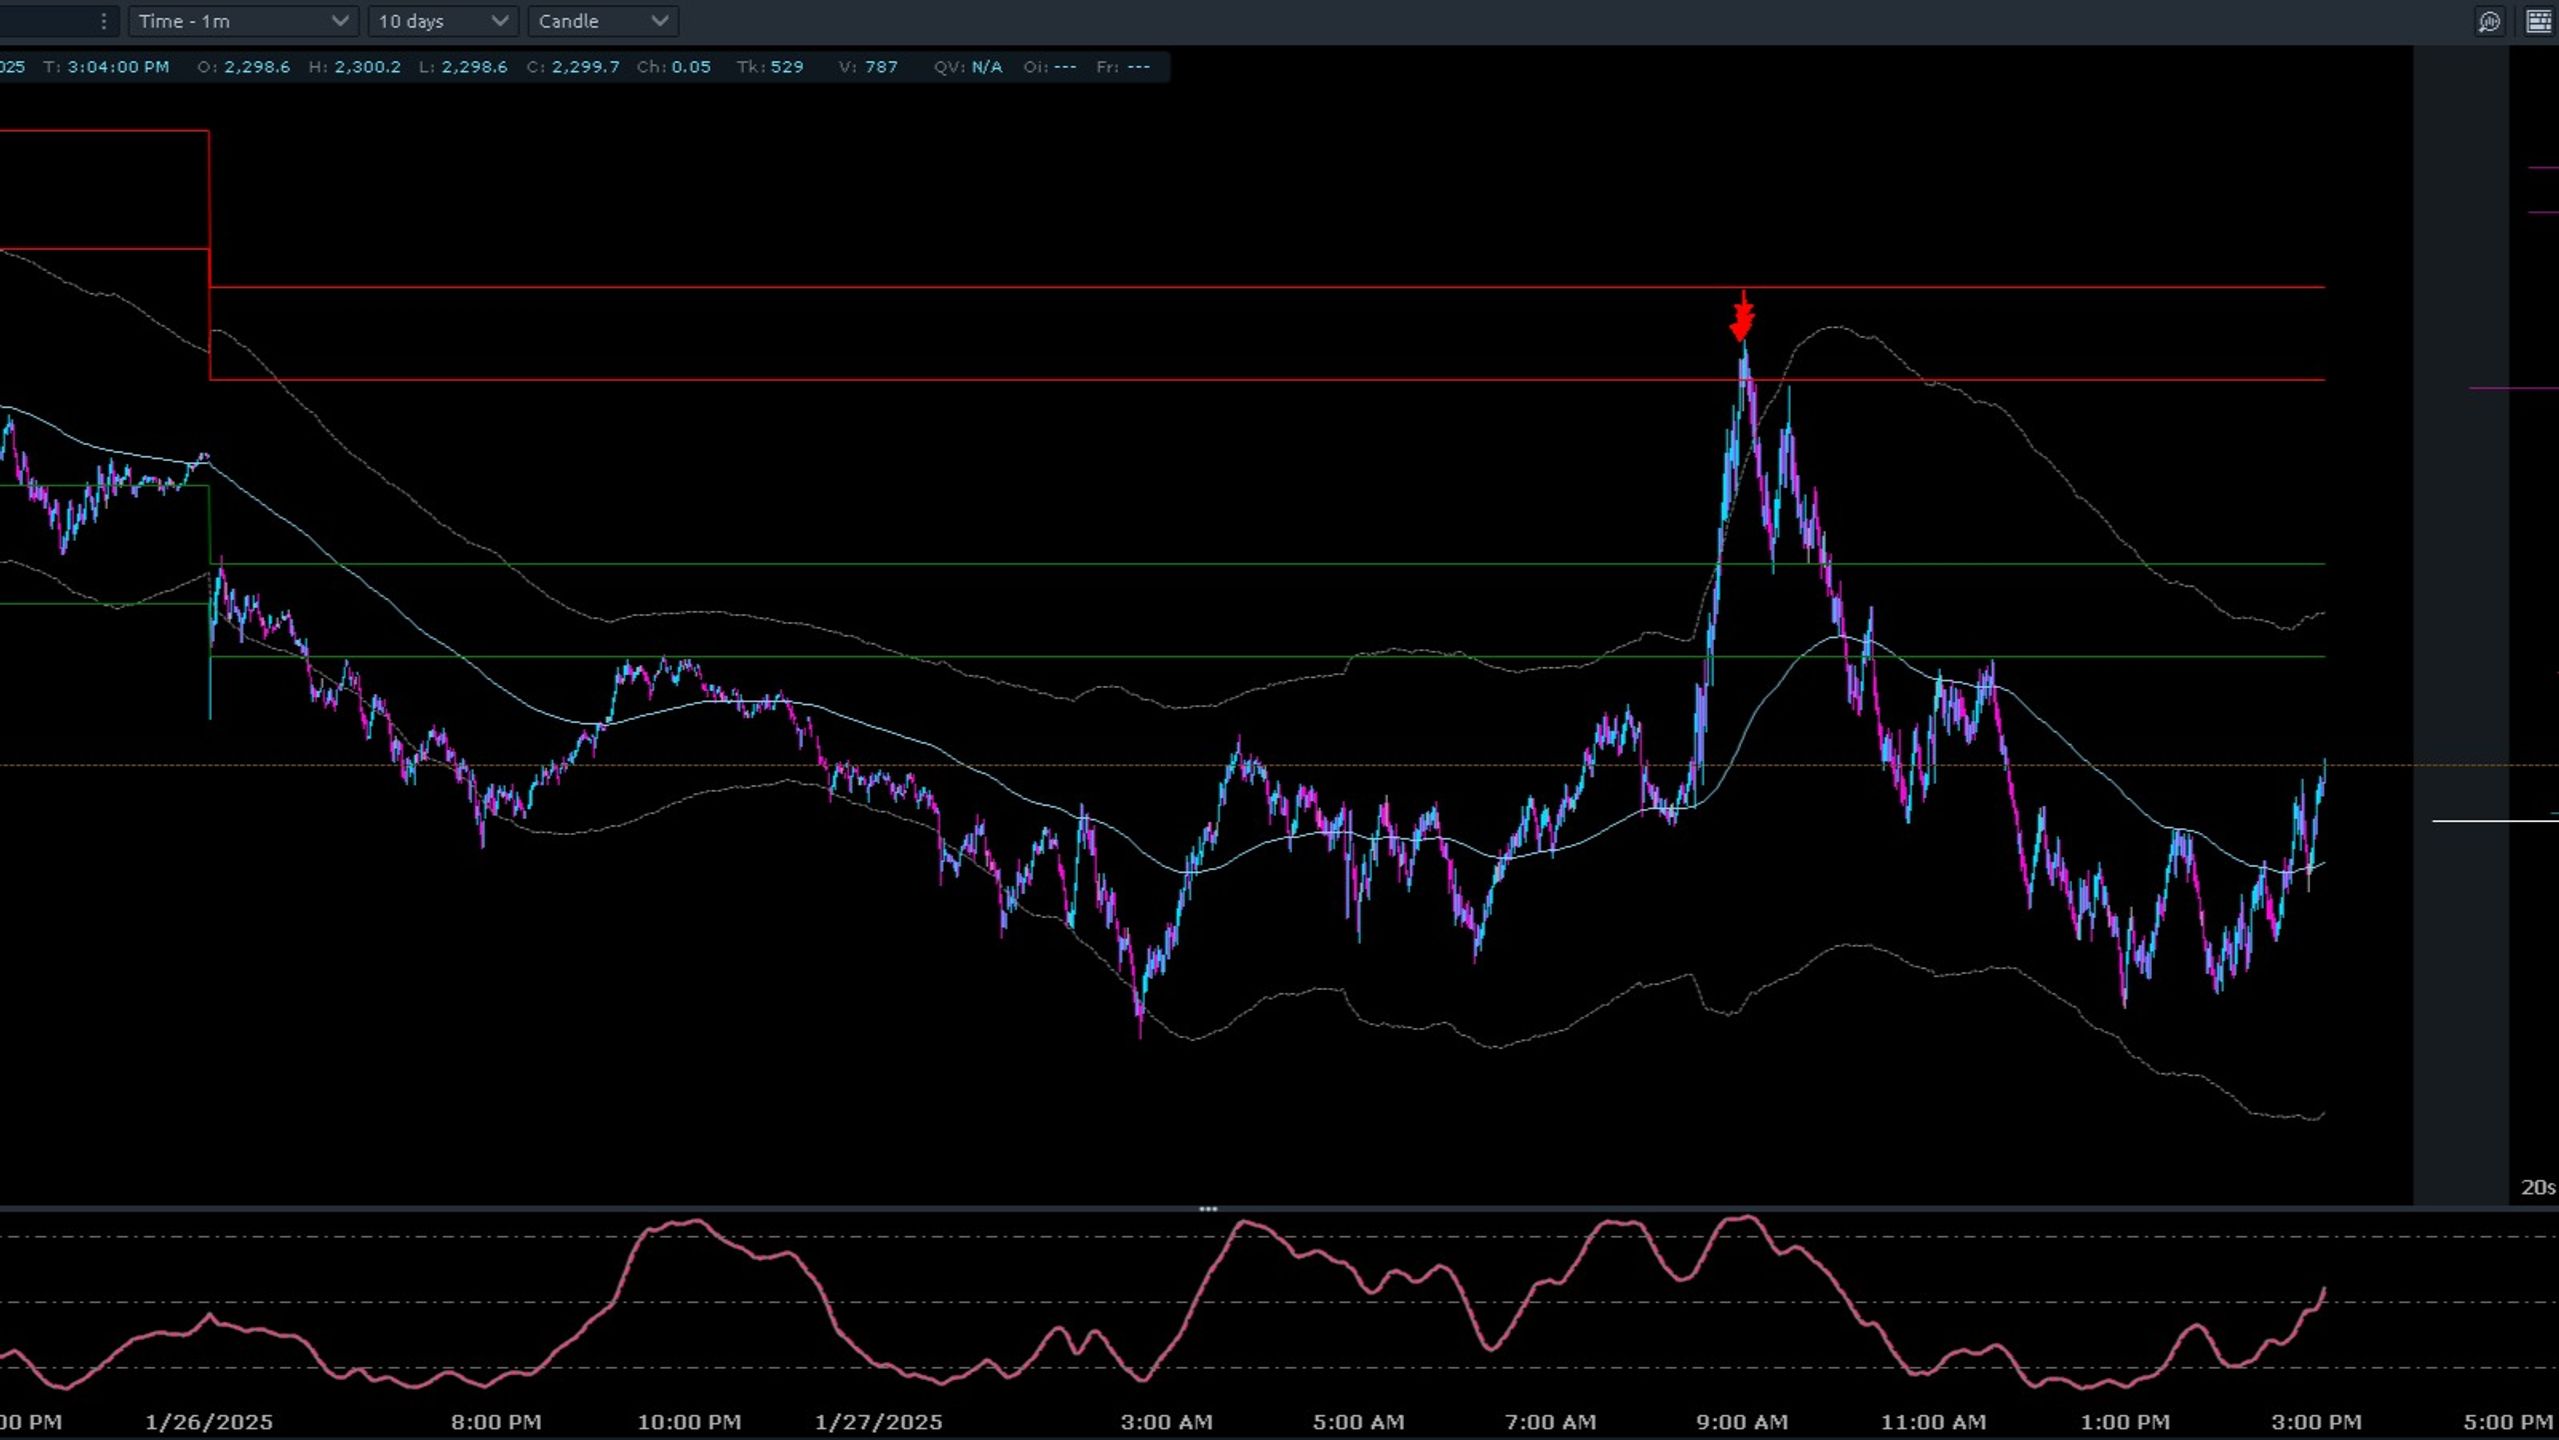Click the 3:00 PM time axis label

tap(2316, 1422)
